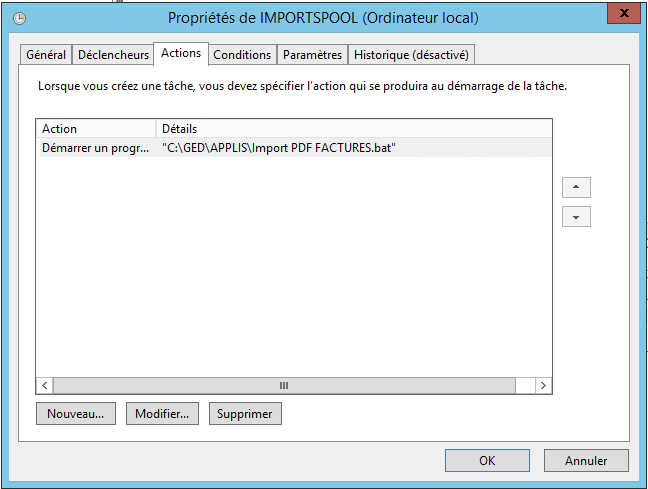This screenshot has height=489, width=648.
Task: Click Supprimer to delete the action
Action: point(245,413)
